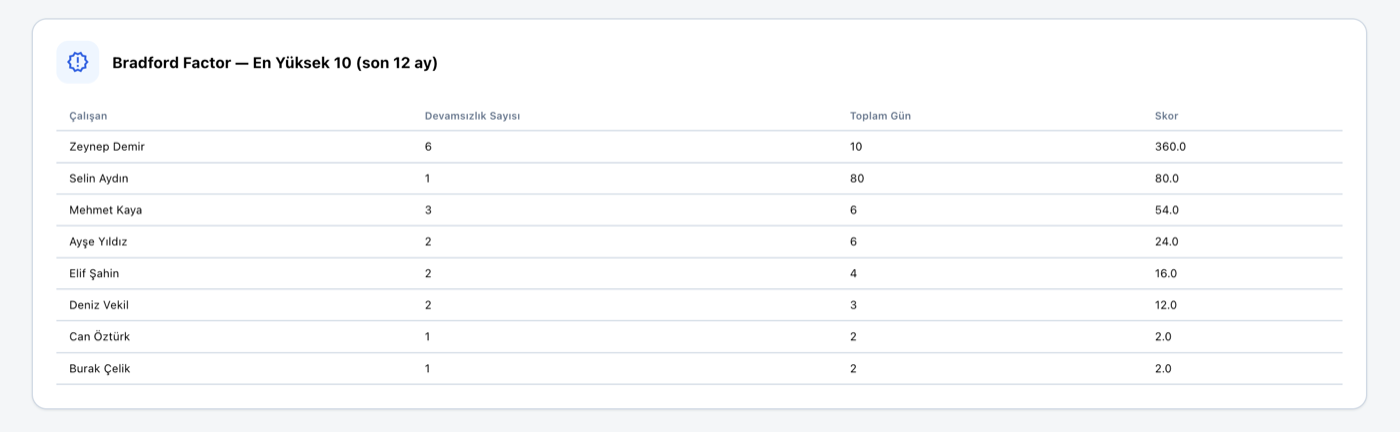The height and width of the screenshot is (432, 1400).
Task: Click Ayşe Yıldız's total days 6
Action: (x=853, y=242)
